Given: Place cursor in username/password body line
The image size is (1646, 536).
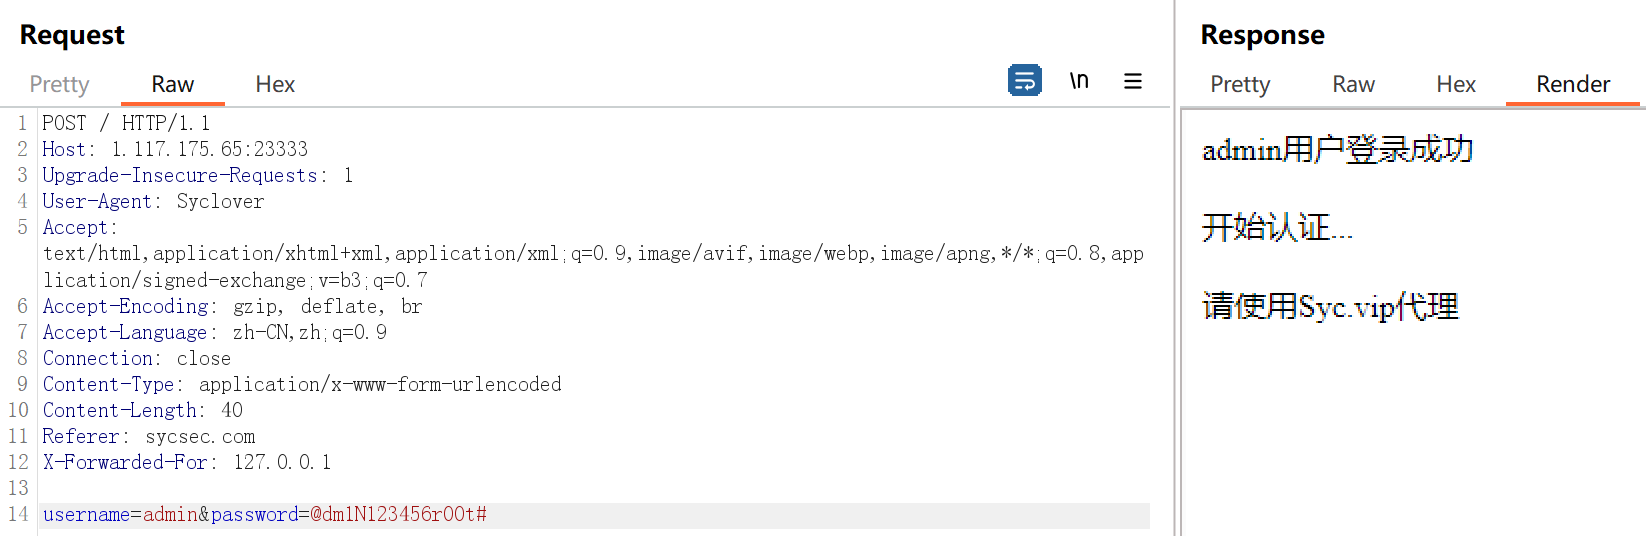Looking at the screenshot, I should click(264, 514).
